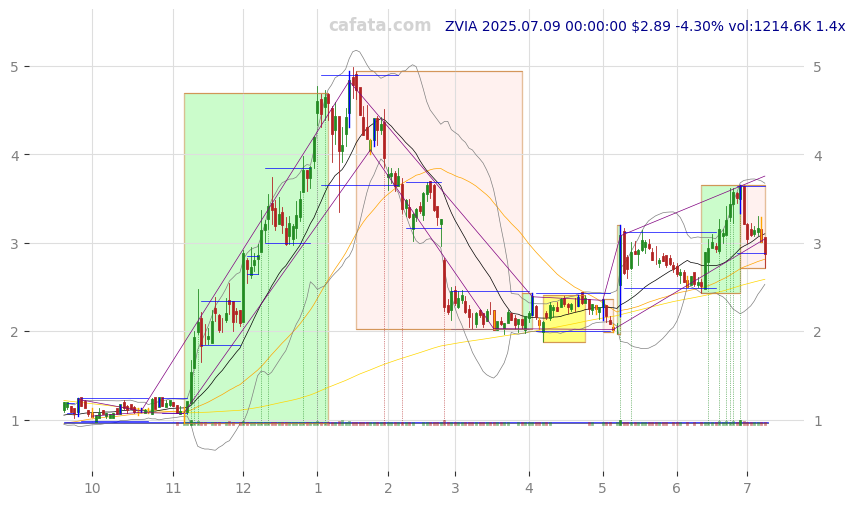Image resolution: width=856 pixels, height=505 pixels.
Task: Click left y-axis label 2
Action: pos(15,332)
